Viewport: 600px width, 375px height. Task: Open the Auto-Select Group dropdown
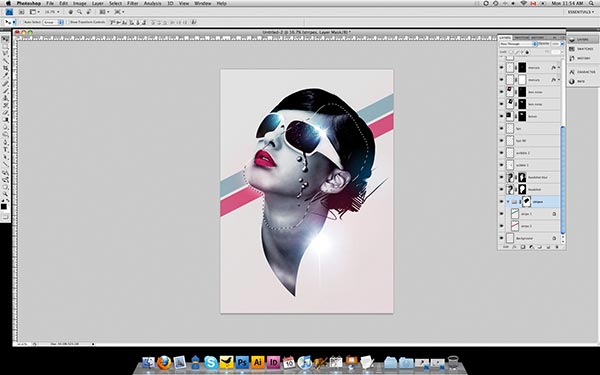click(x=53, y=22)
